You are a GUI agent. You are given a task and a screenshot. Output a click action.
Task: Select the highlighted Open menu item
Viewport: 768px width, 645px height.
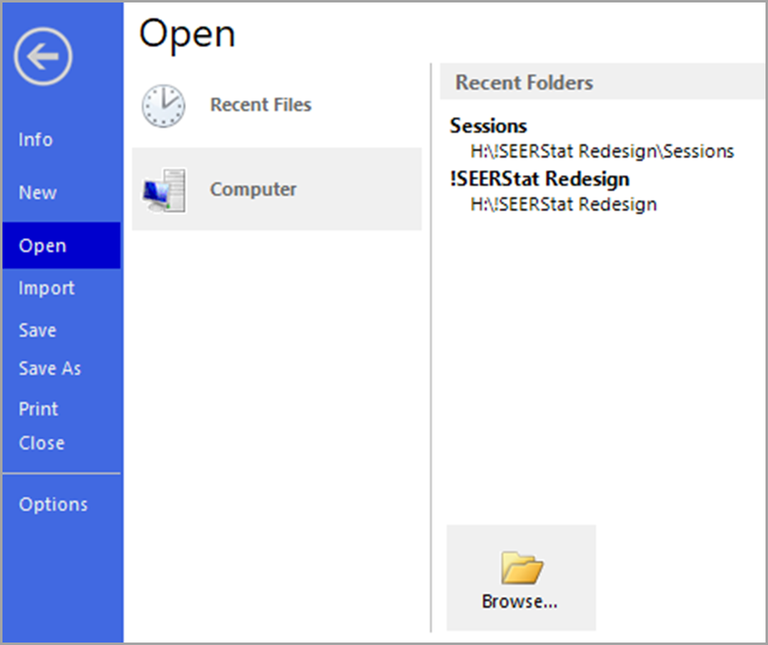tap(43, 246)
